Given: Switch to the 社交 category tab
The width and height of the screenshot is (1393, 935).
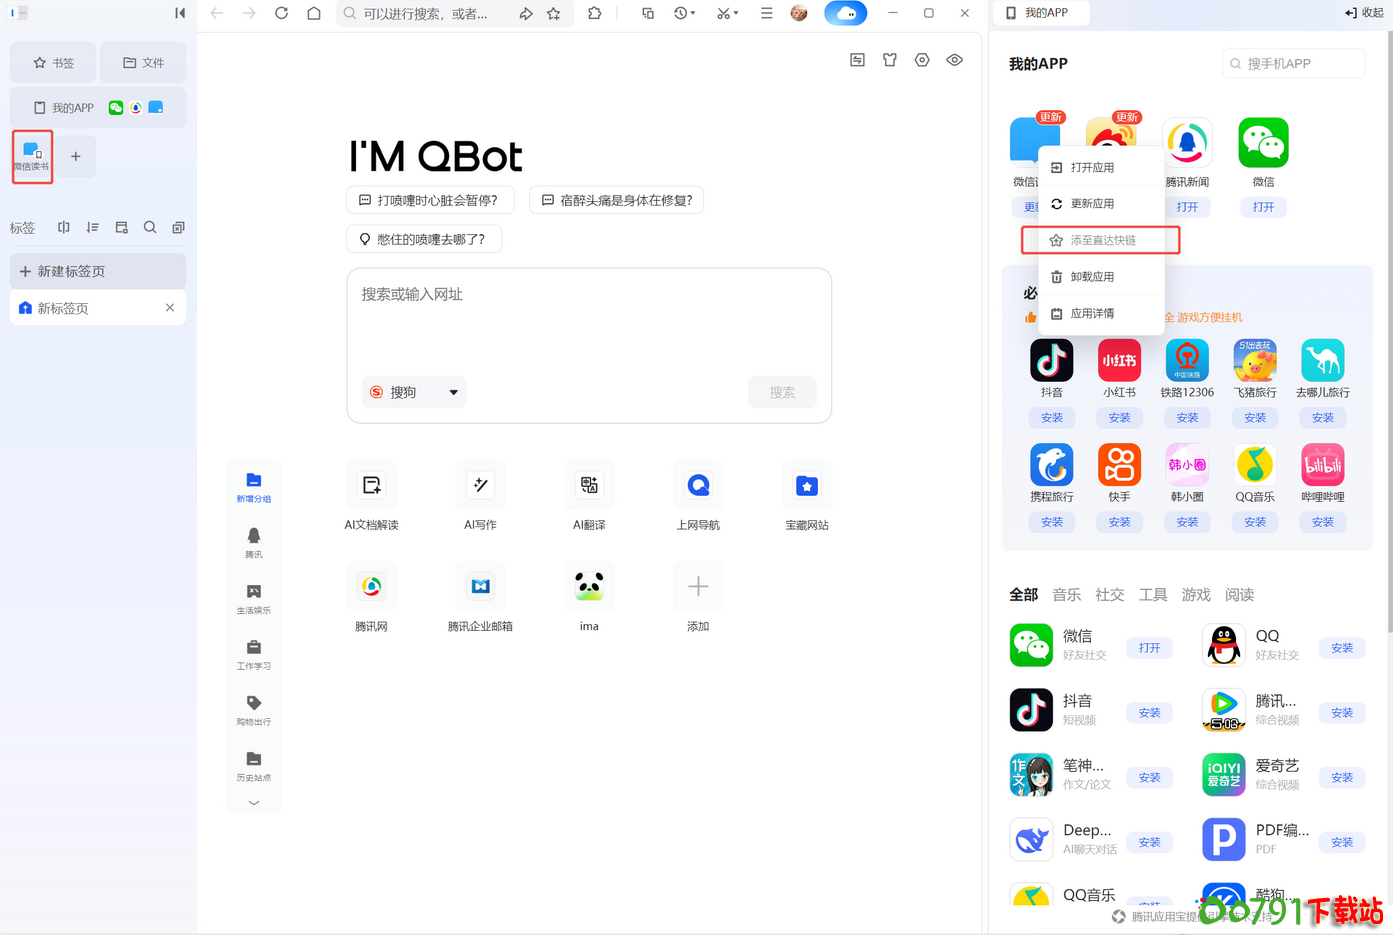Looking at the screenshot, I should (x=1109, y=594).
